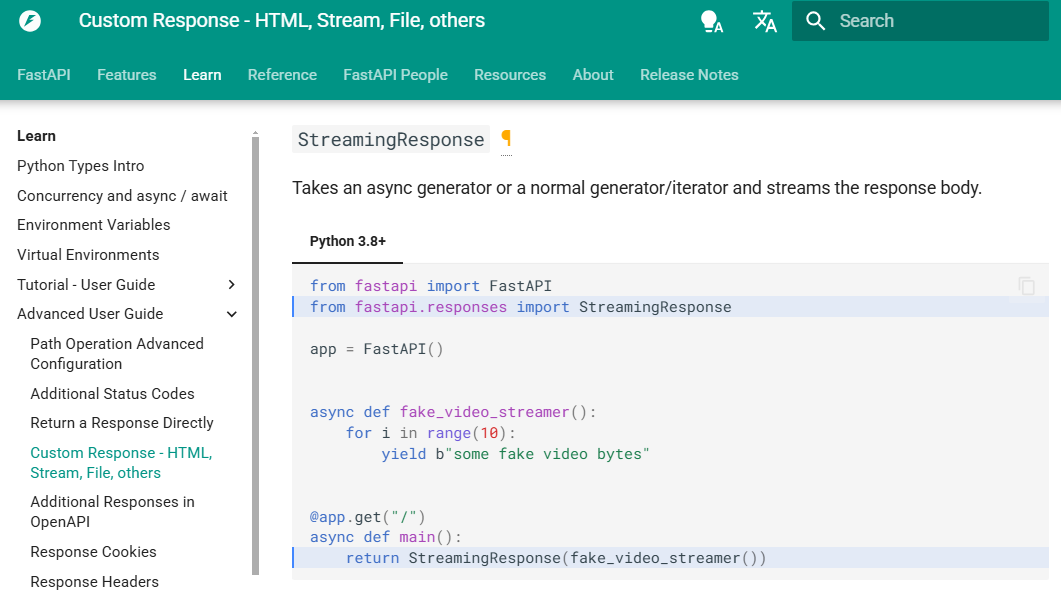Open Environment Variables page
The image size is (1061, 596).
[93, 225]
